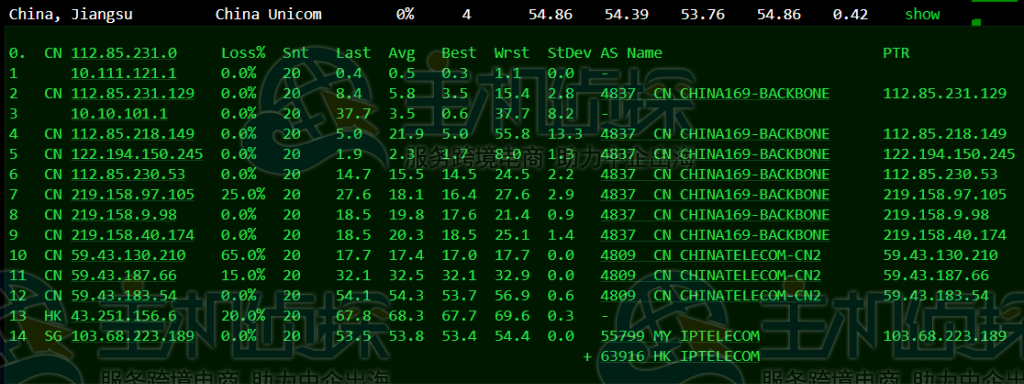Click the 4809 CN CHINATELECOM-CN2 link in hop 10

click(x=711, y=256)
